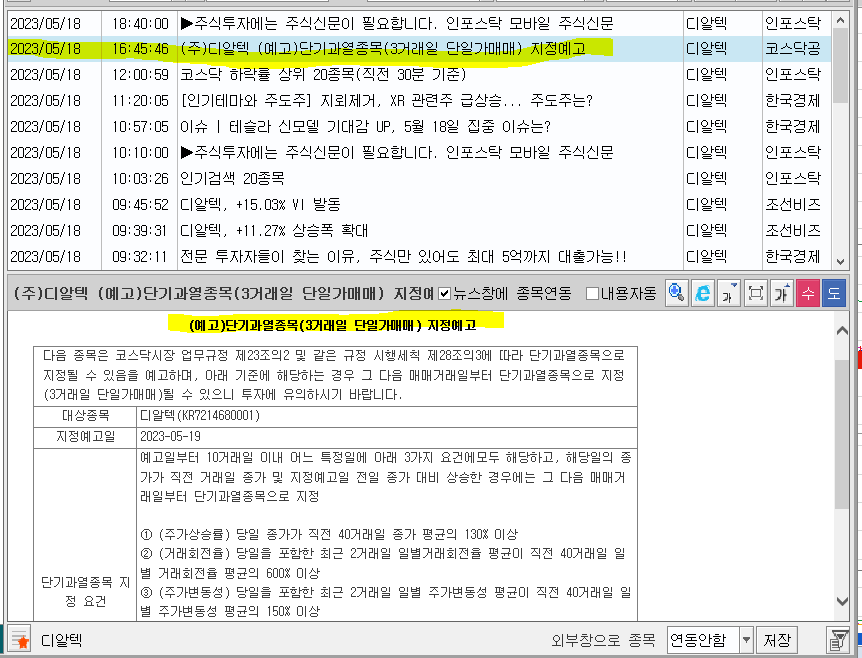Viewport: 862px width, 658px height.
Task: Select 18:40:00 주식신문 news row
Action: pyautogui.click(x=419, y=23)
